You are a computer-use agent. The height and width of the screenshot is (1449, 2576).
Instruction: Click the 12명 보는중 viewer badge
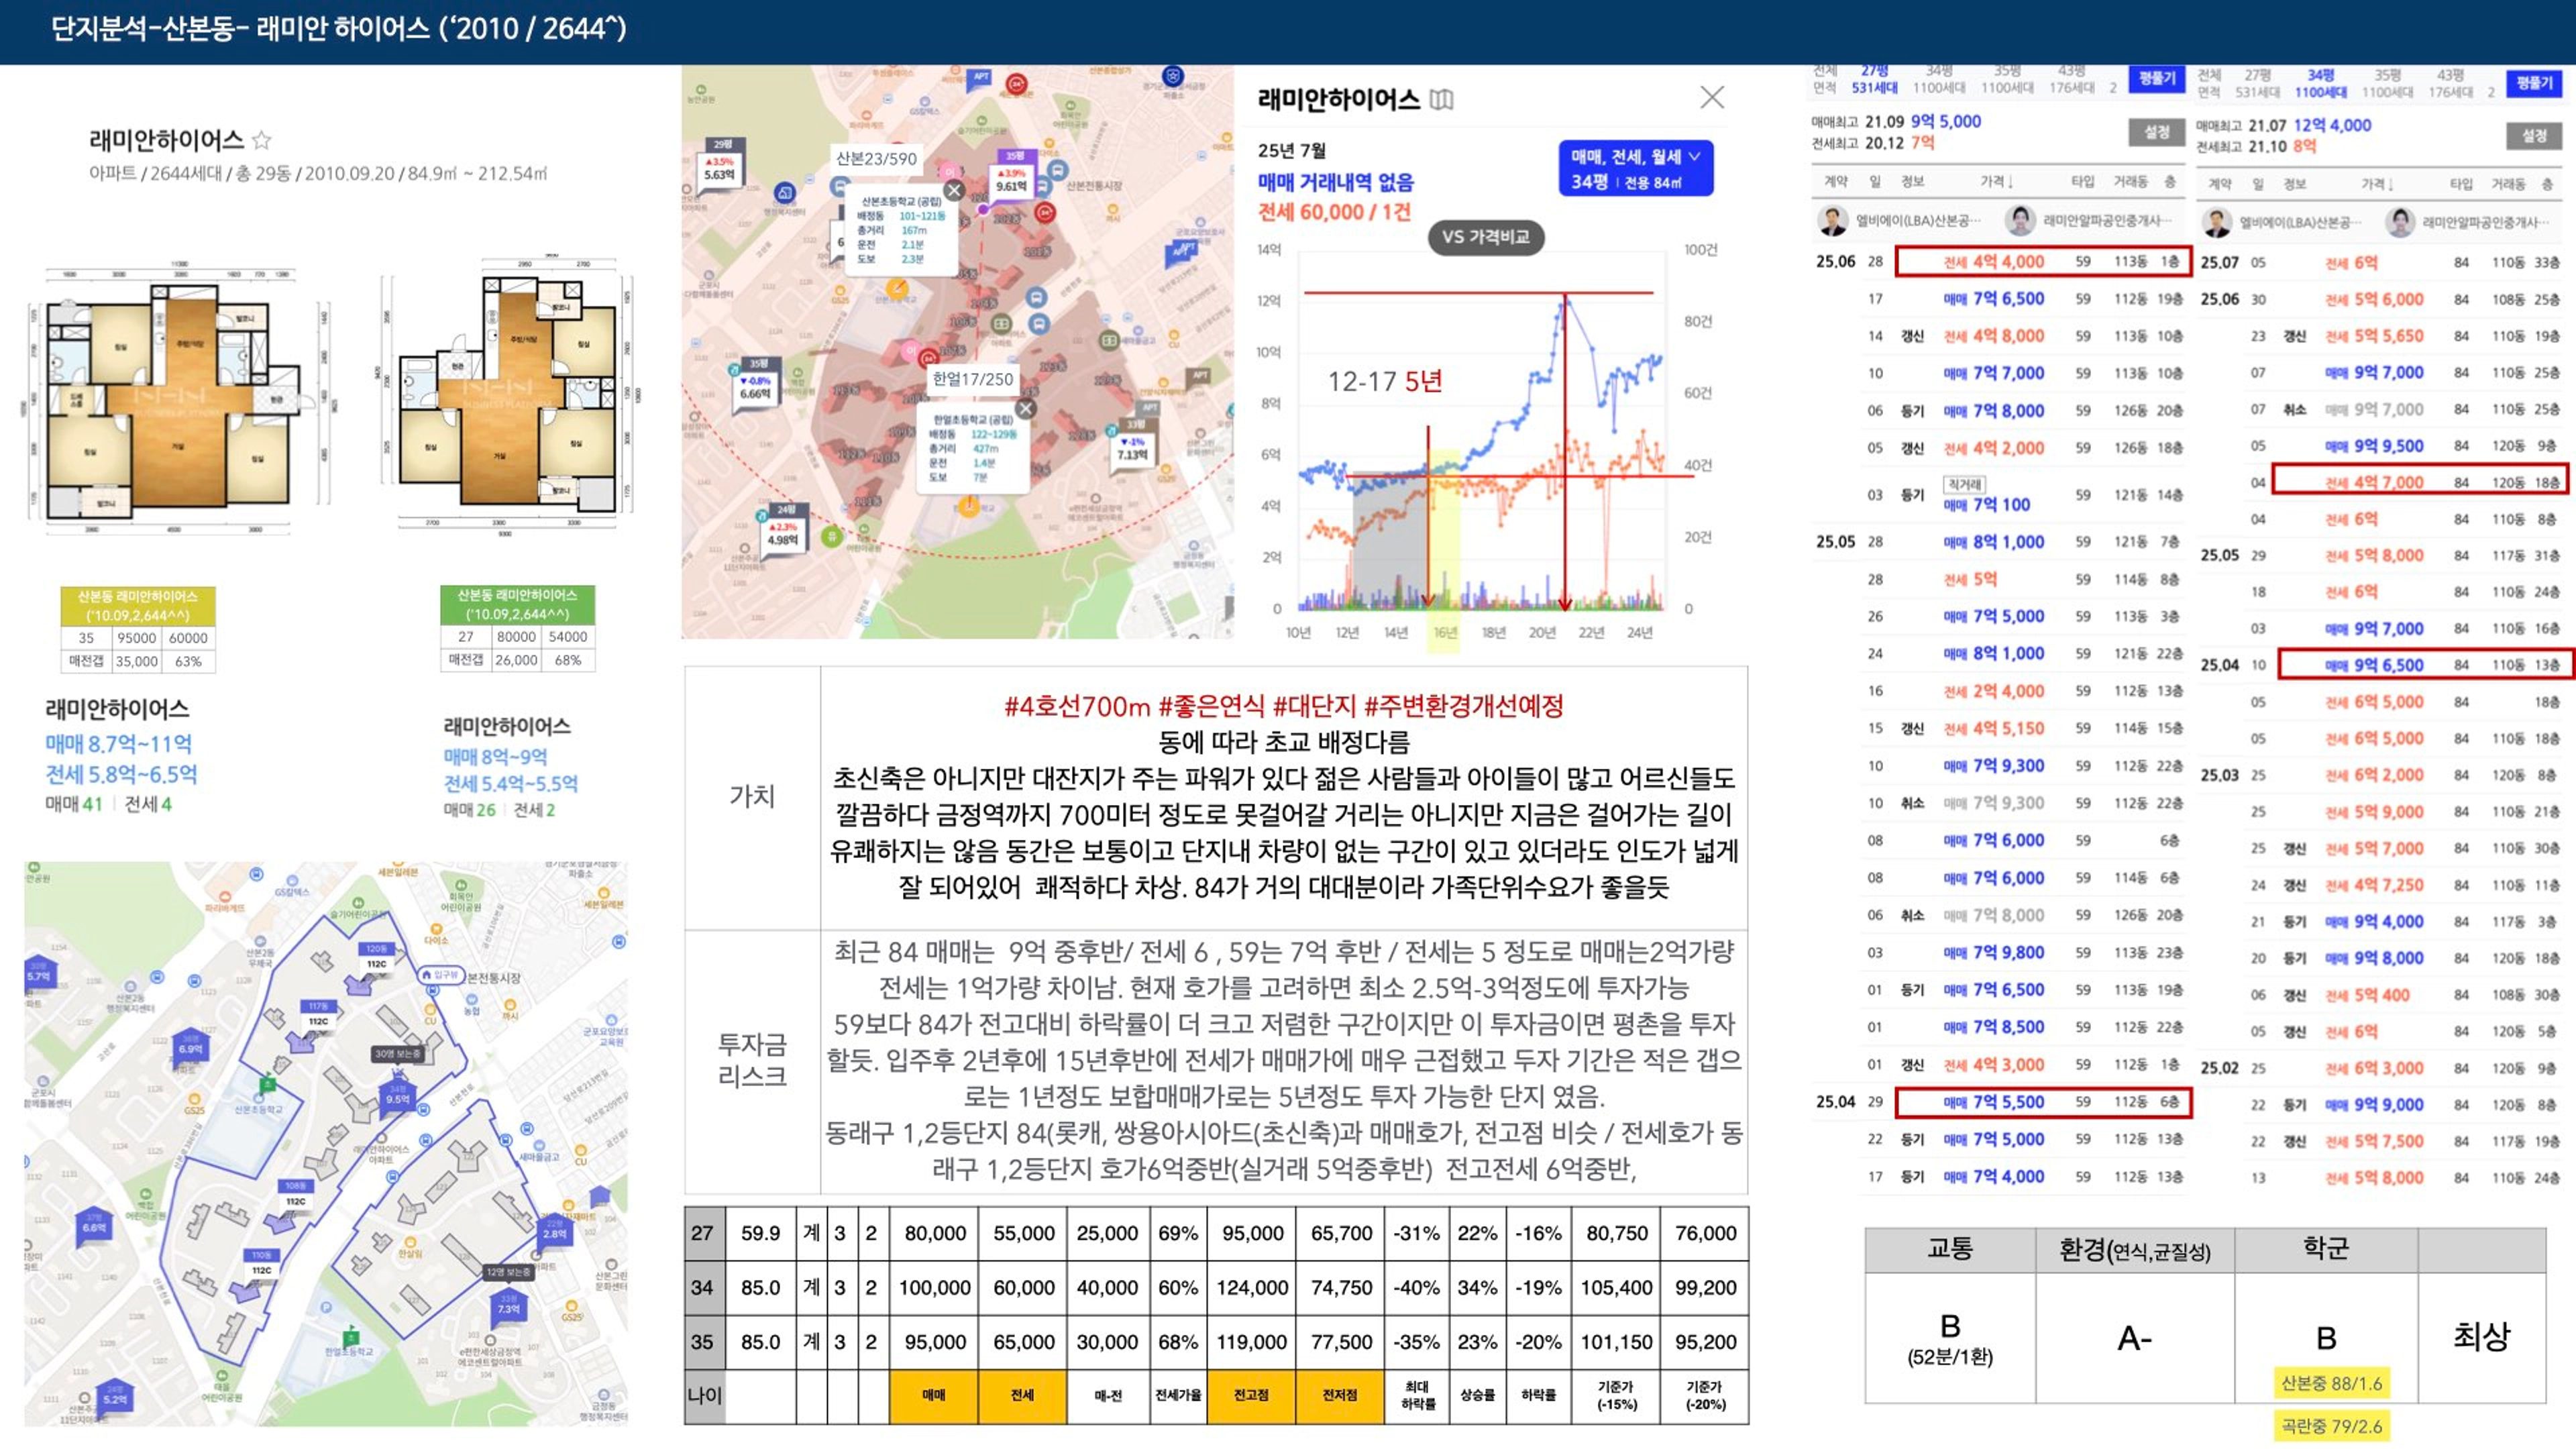[509, 1273]
